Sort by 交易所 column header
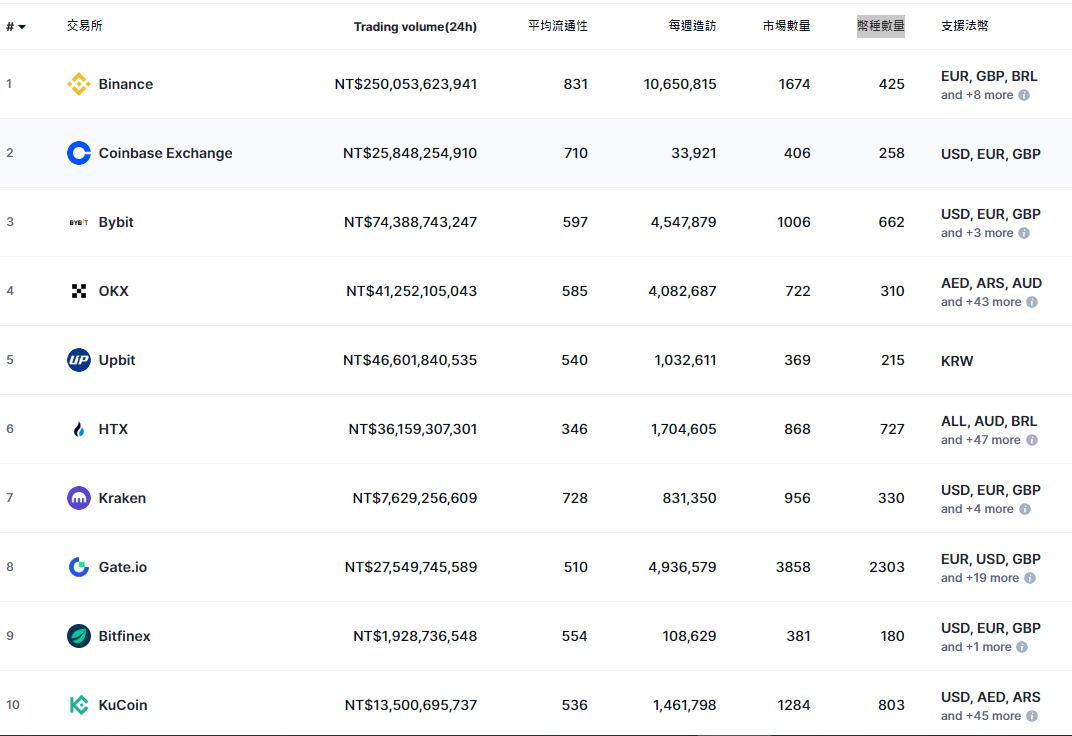The width and height of the screenshot is (1072, 736). point(84,26)
